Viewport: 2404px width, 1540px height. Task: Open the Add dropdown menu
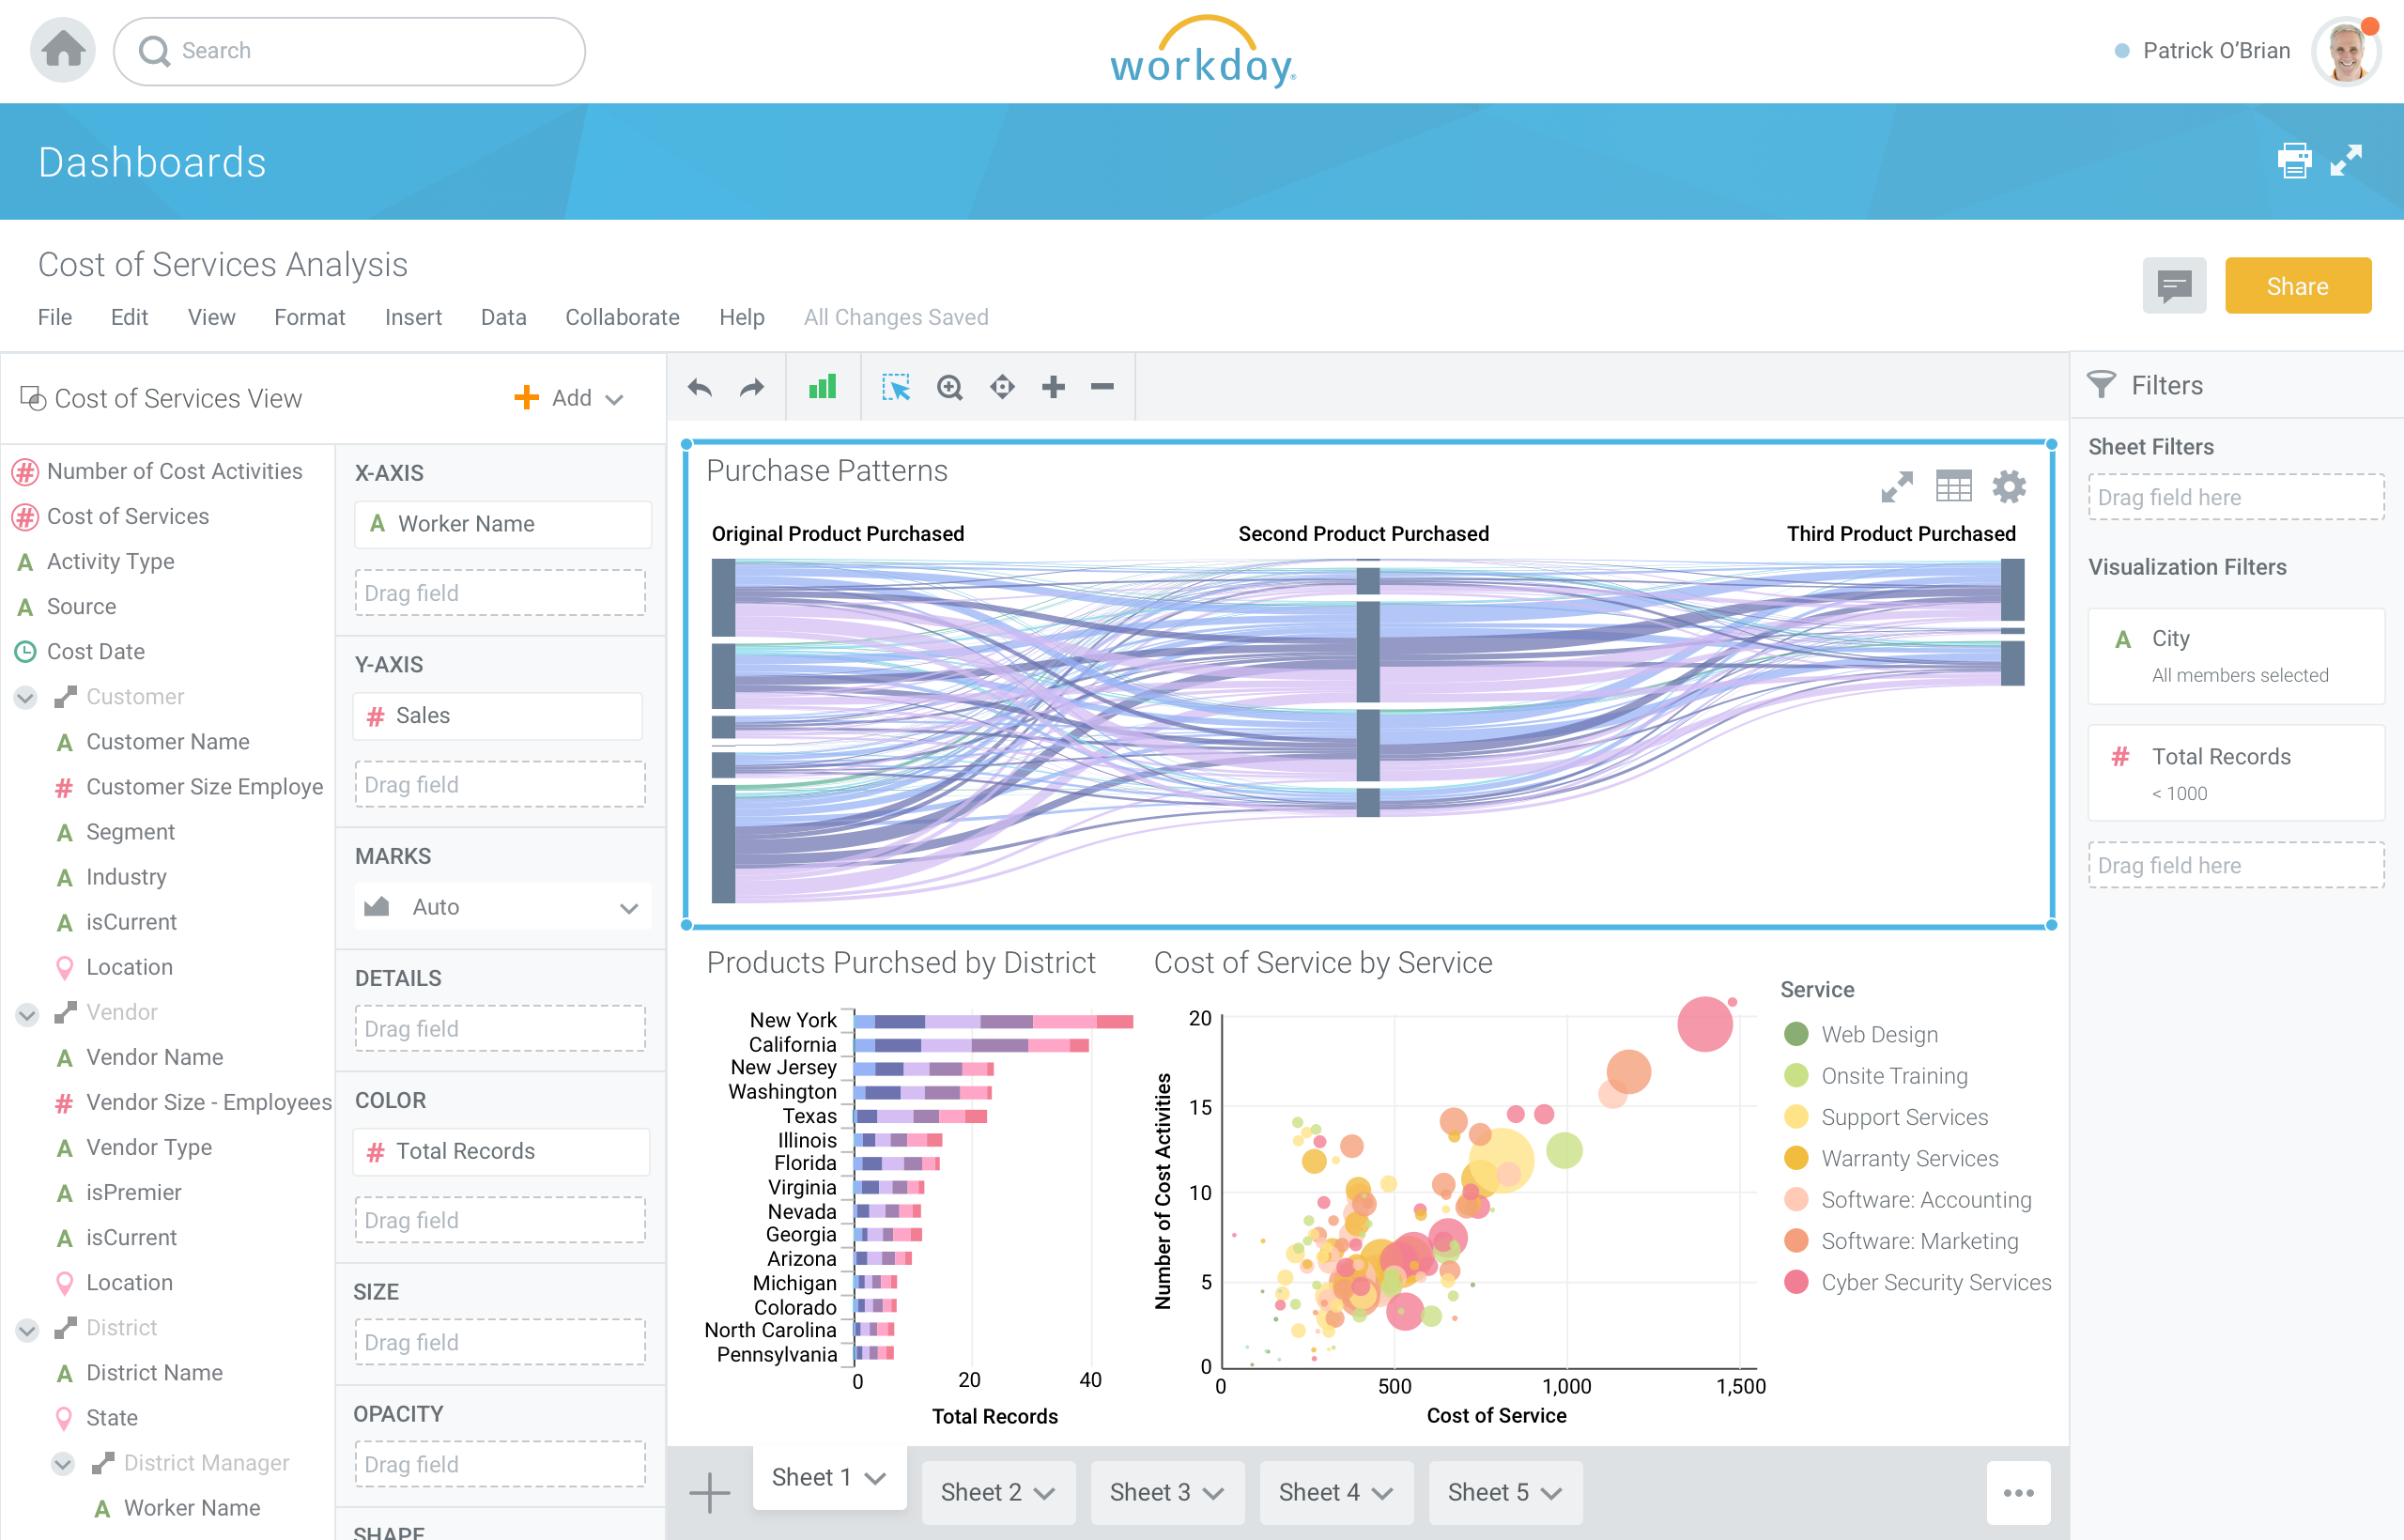pyautogui.click(x=570, y=398)
